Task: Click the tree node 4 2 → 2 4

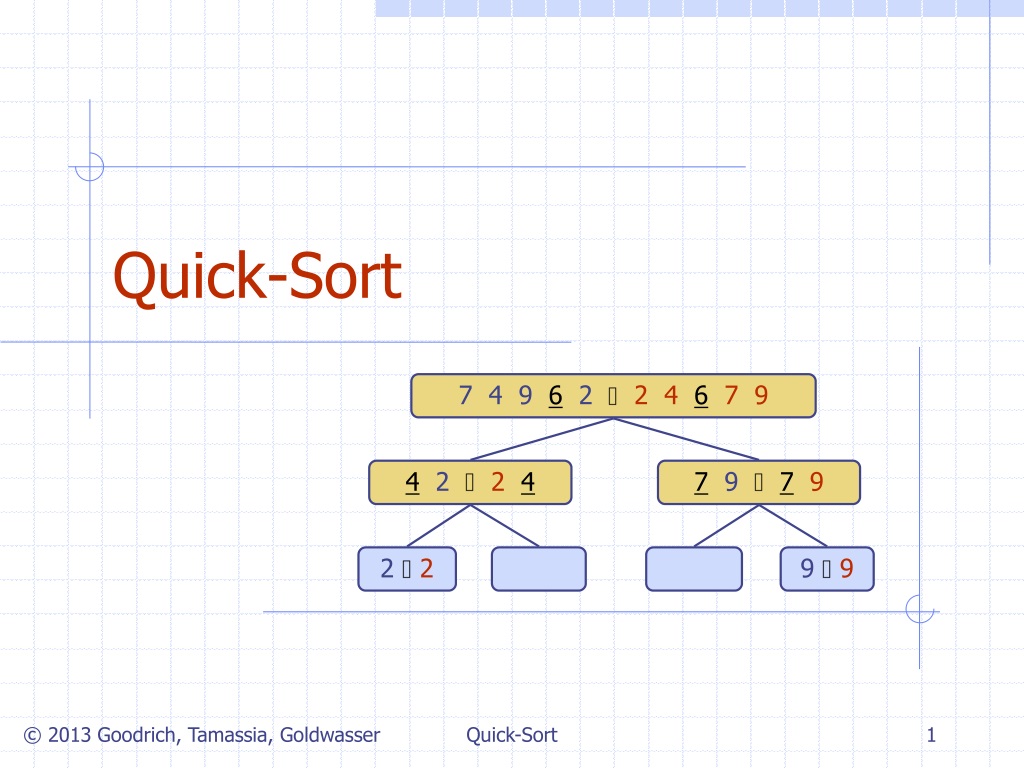Action: [470, 482]
